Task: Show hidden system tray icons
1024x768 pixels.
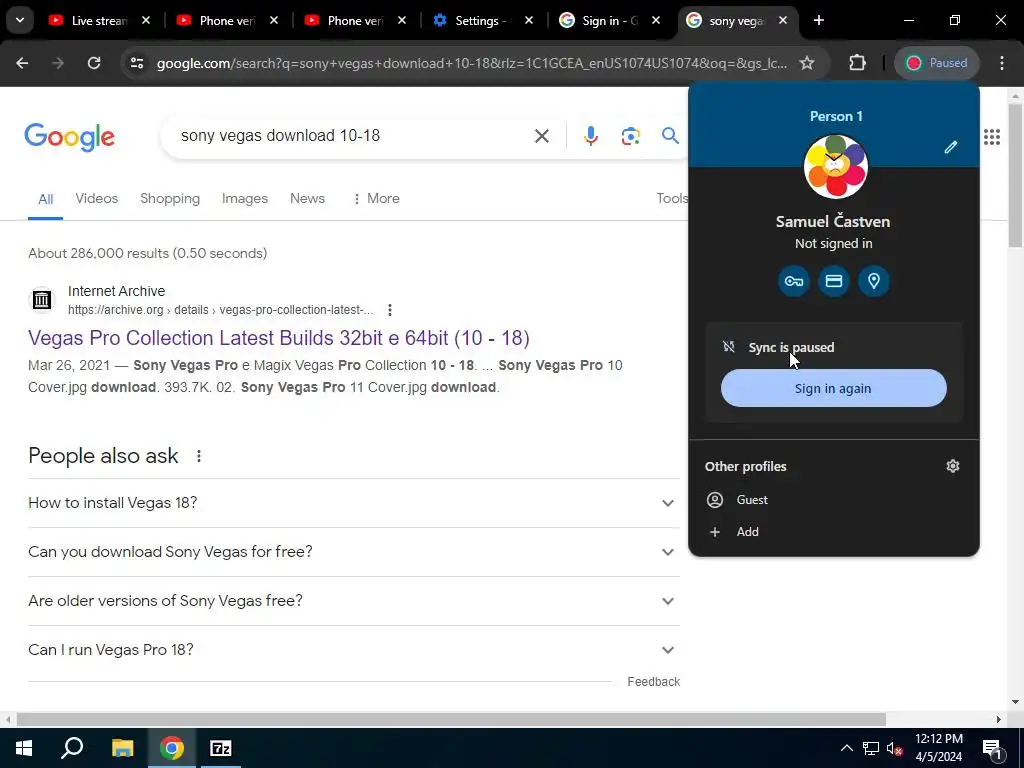Action: [x=846, y=748]
